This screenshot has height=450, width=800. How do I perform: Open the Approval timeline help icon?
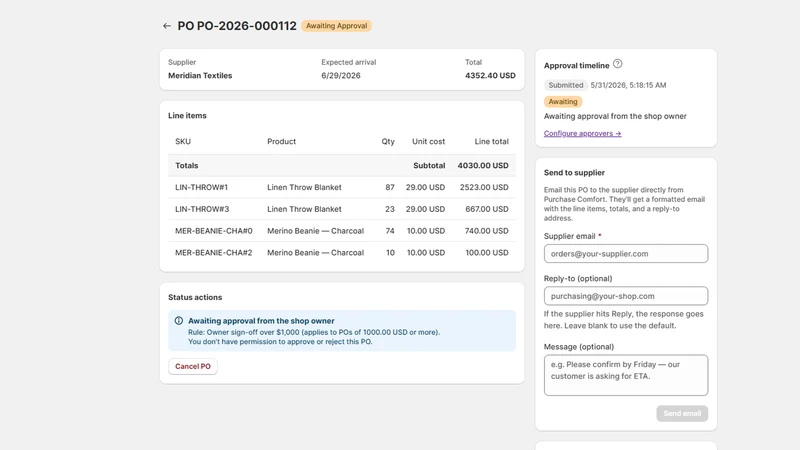pyautogui.click(x=617, y=64)
